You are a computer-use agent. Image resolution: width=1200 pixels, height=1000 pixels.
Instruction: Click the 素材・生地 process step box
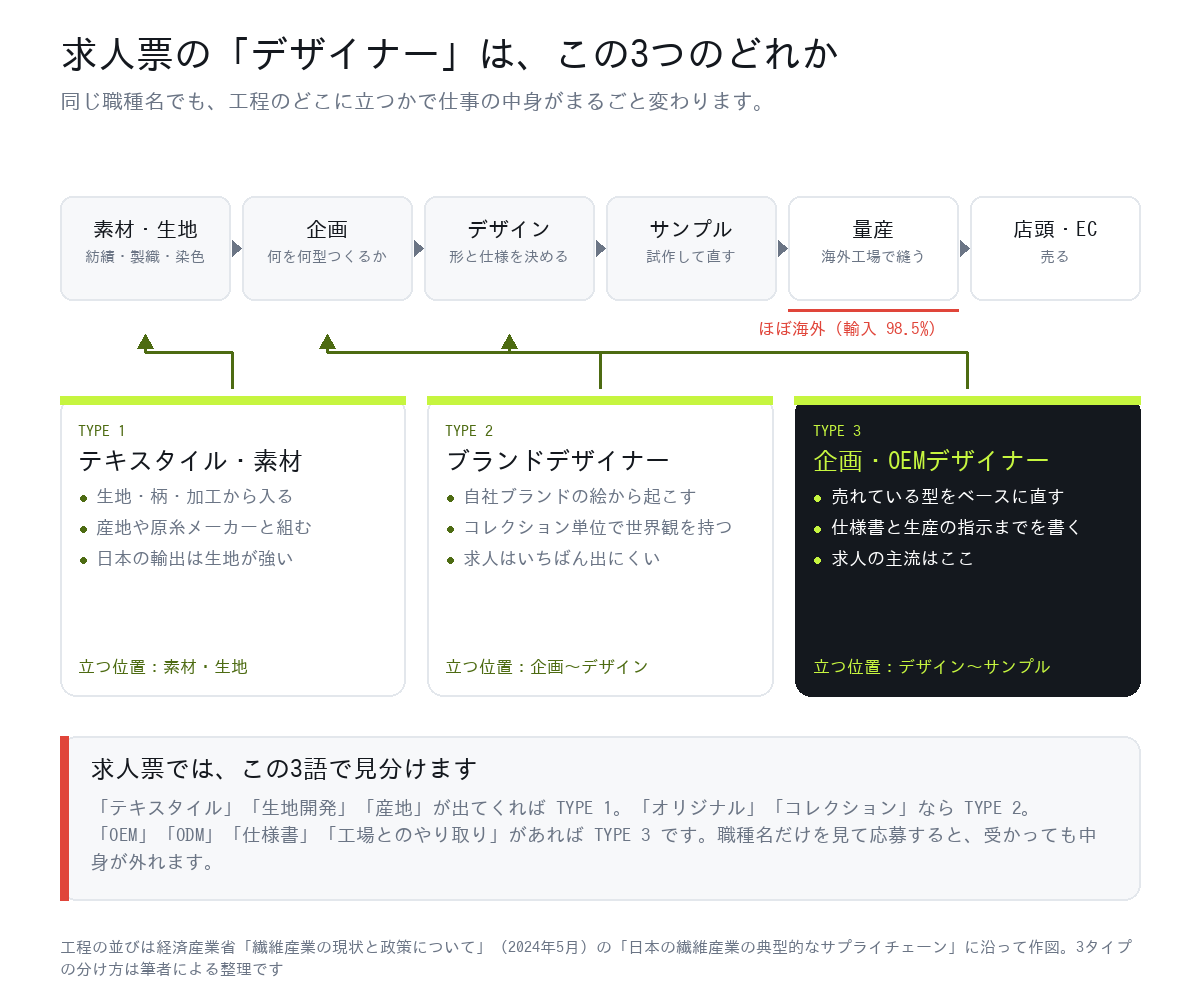tap(145, 248)
